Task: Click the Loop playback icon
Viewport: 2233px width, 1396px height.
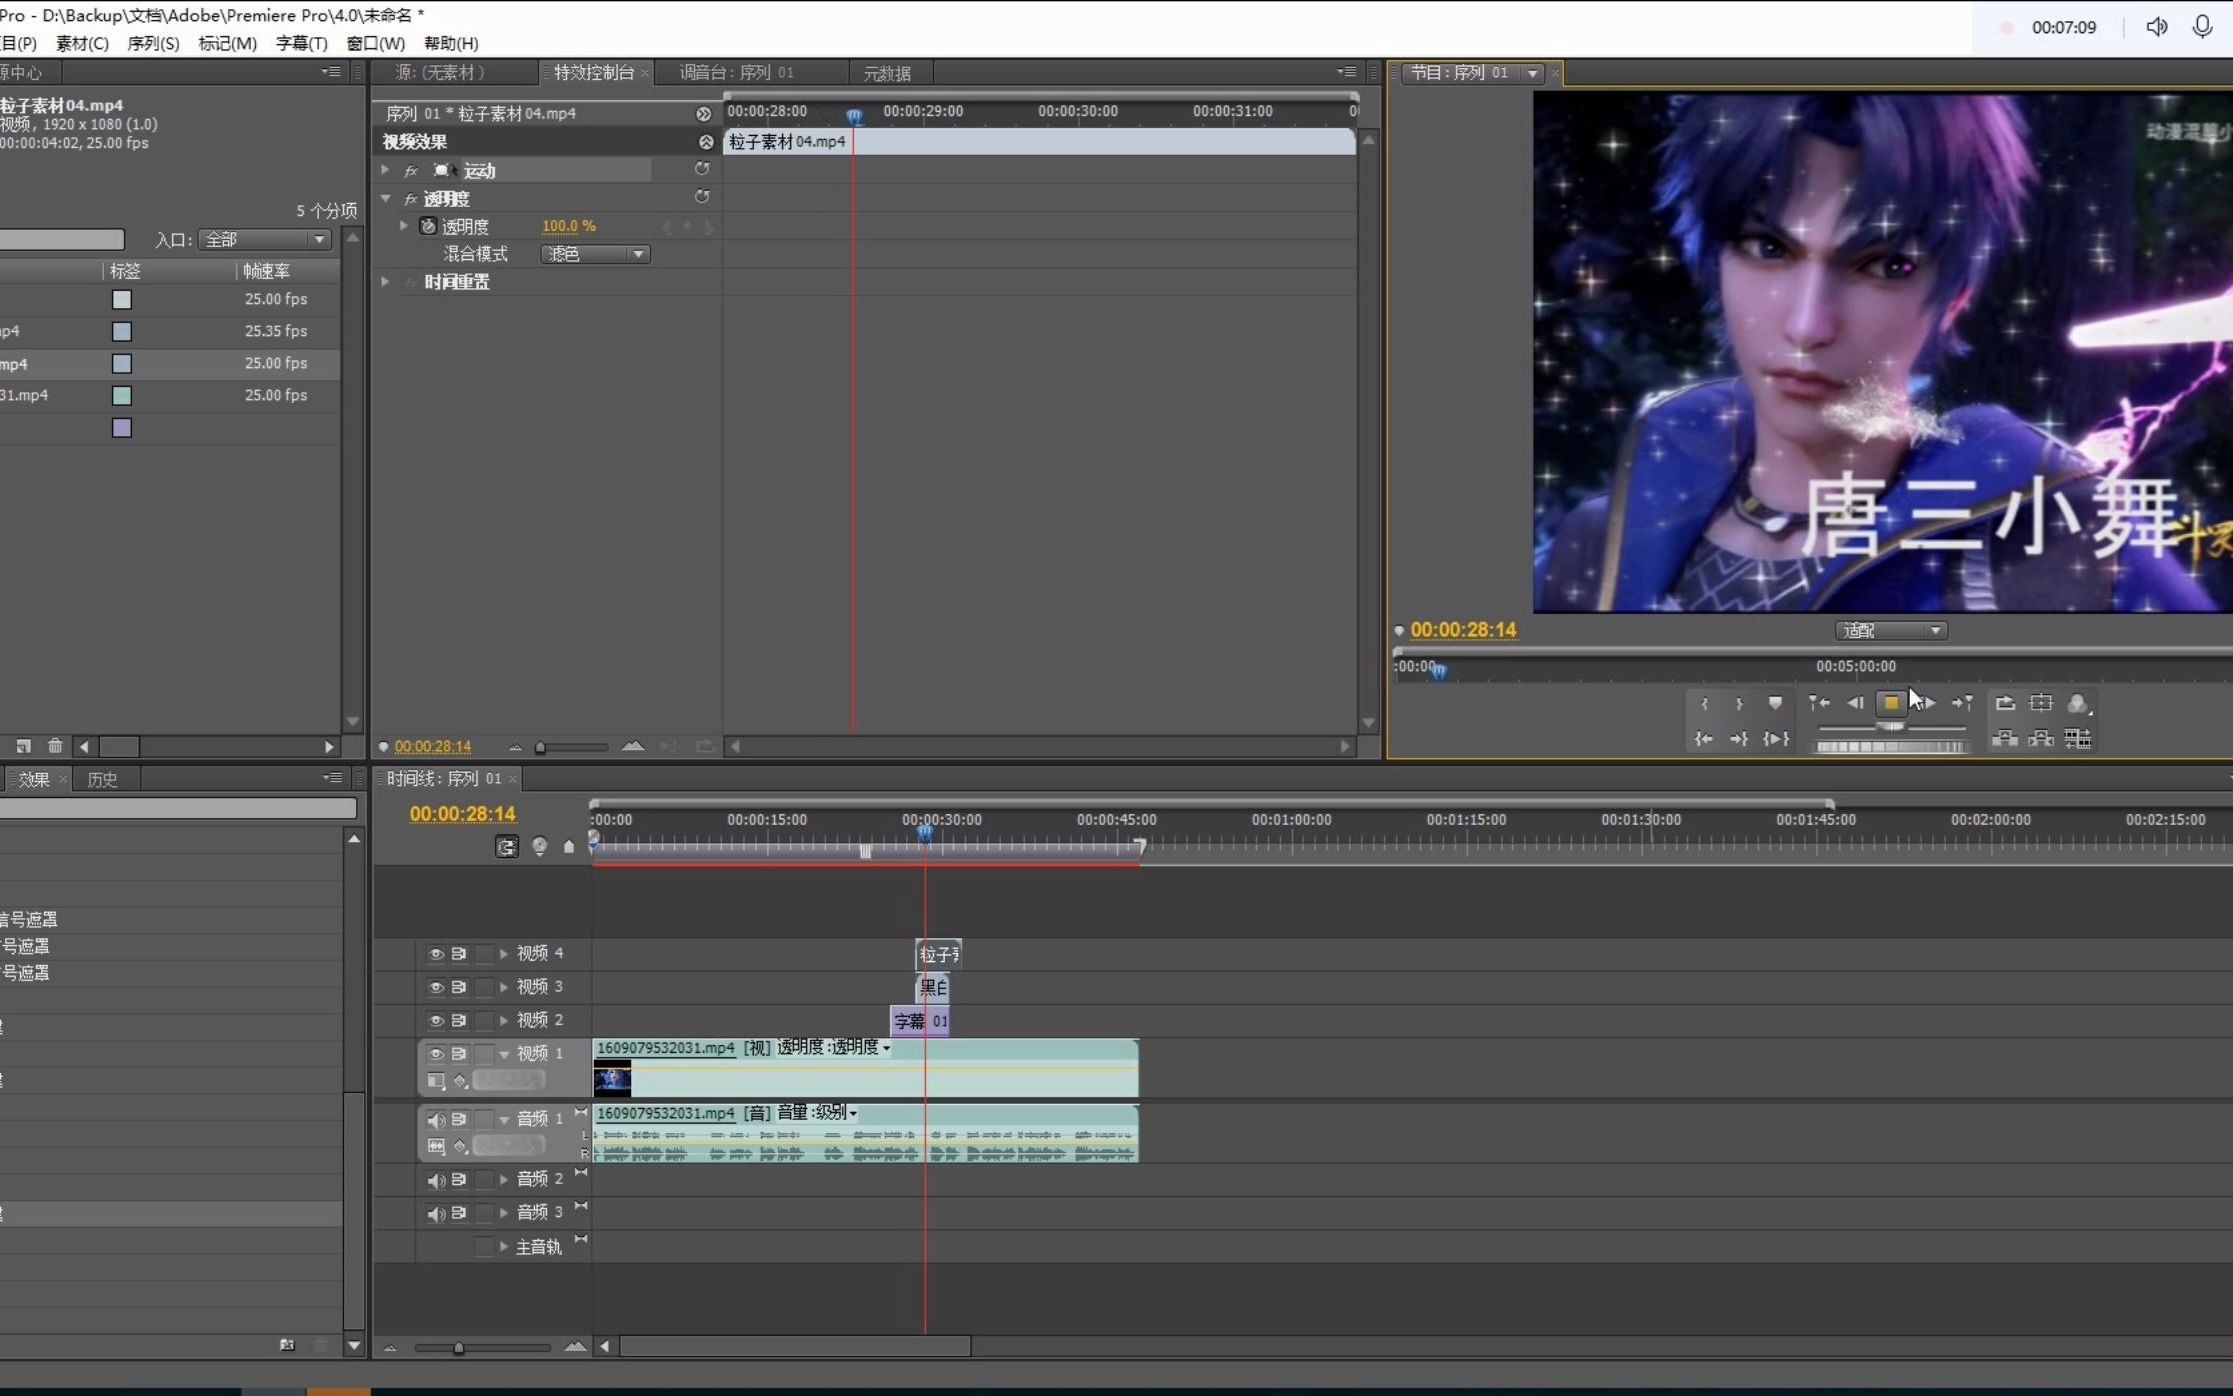Action: click(x=2004, y=703)
